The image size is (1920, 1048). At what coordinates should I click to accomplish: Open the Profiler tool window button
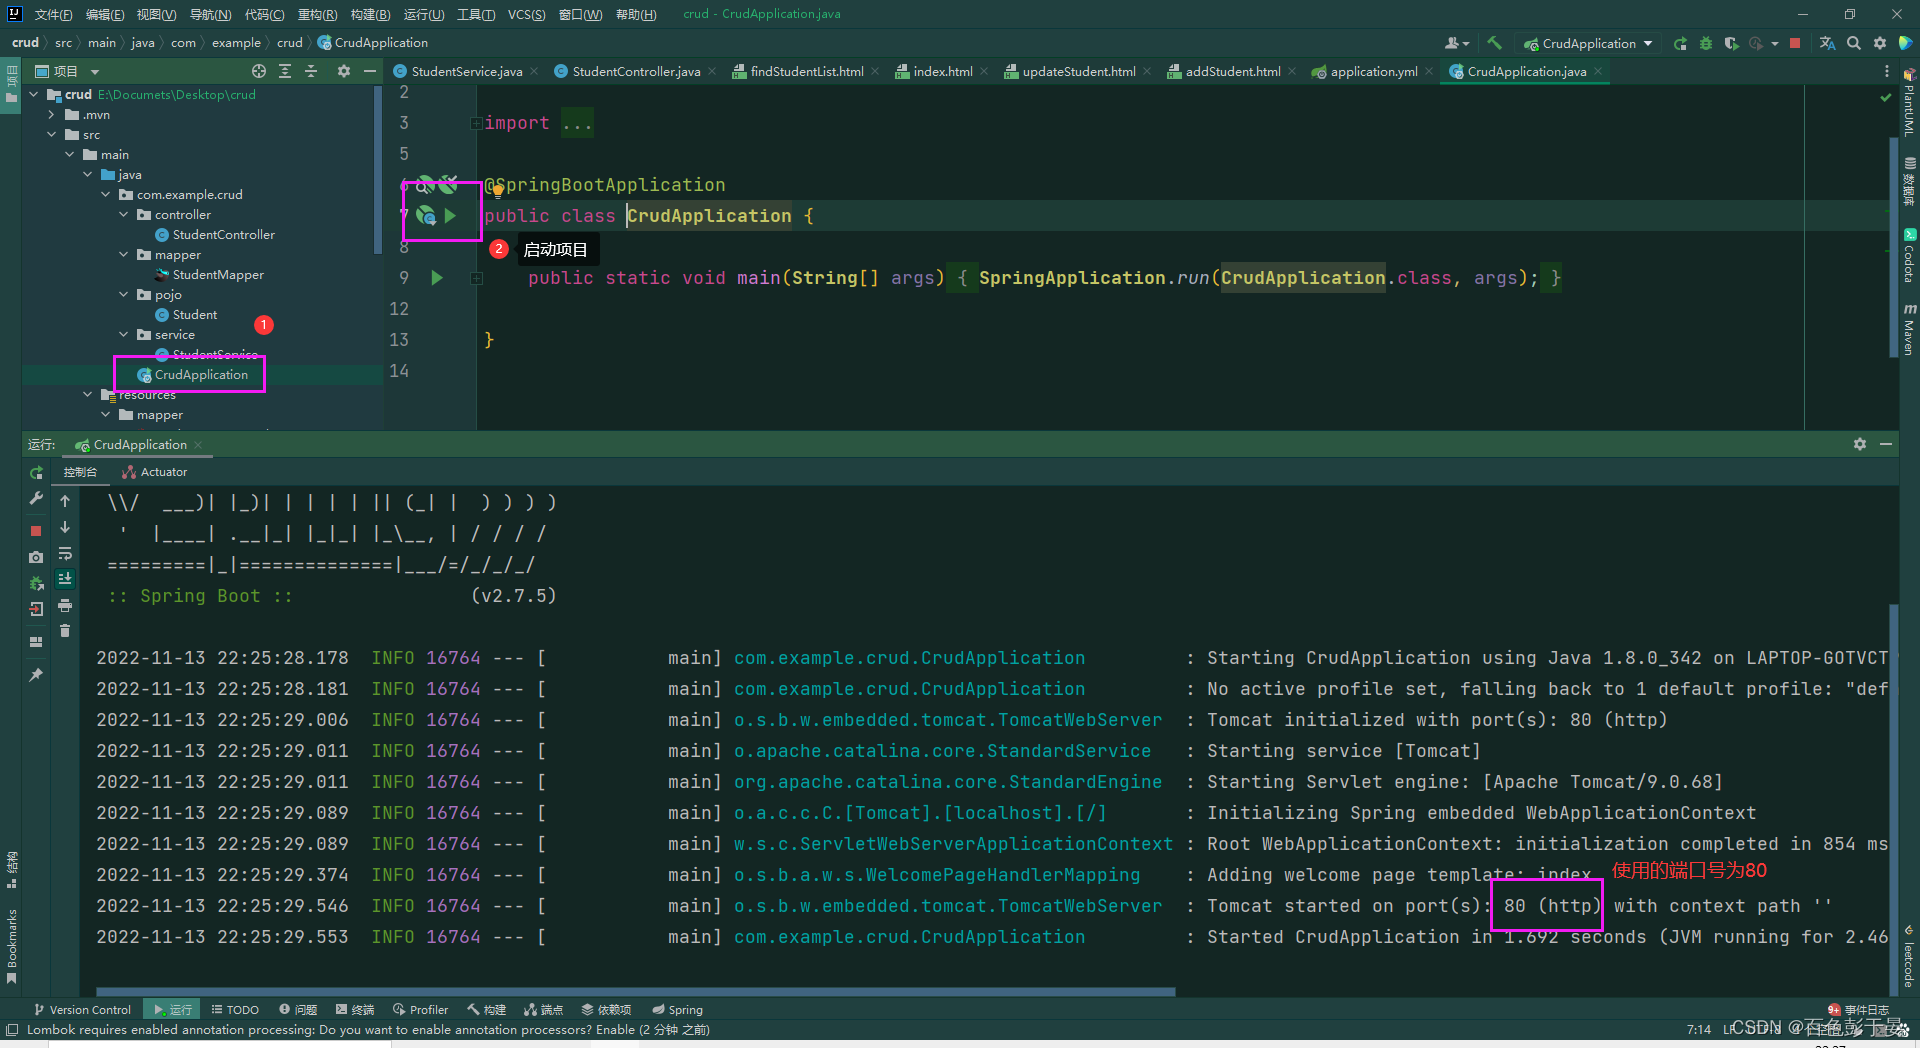click(421, 1010)
